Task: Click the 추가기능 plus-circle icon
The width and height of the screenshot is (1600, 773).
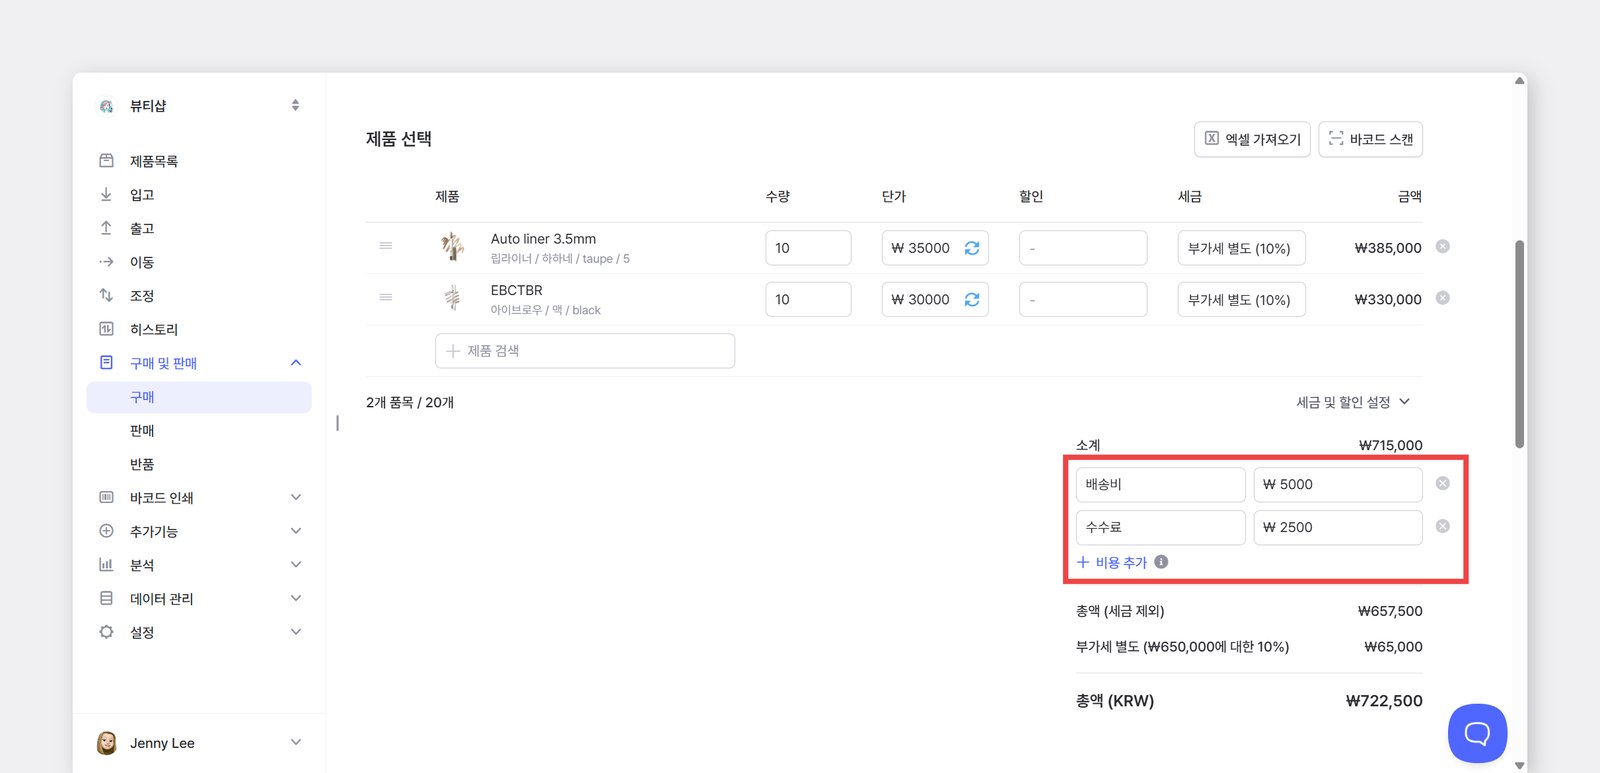Action: pos(106,531)
